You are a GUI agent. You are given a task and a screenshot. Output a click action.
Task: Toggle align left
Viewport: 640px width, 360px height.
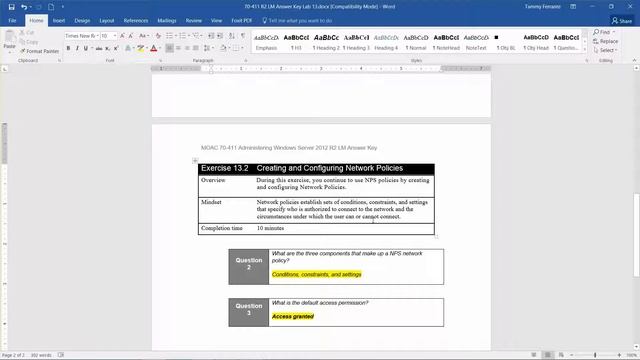point(169,48)
